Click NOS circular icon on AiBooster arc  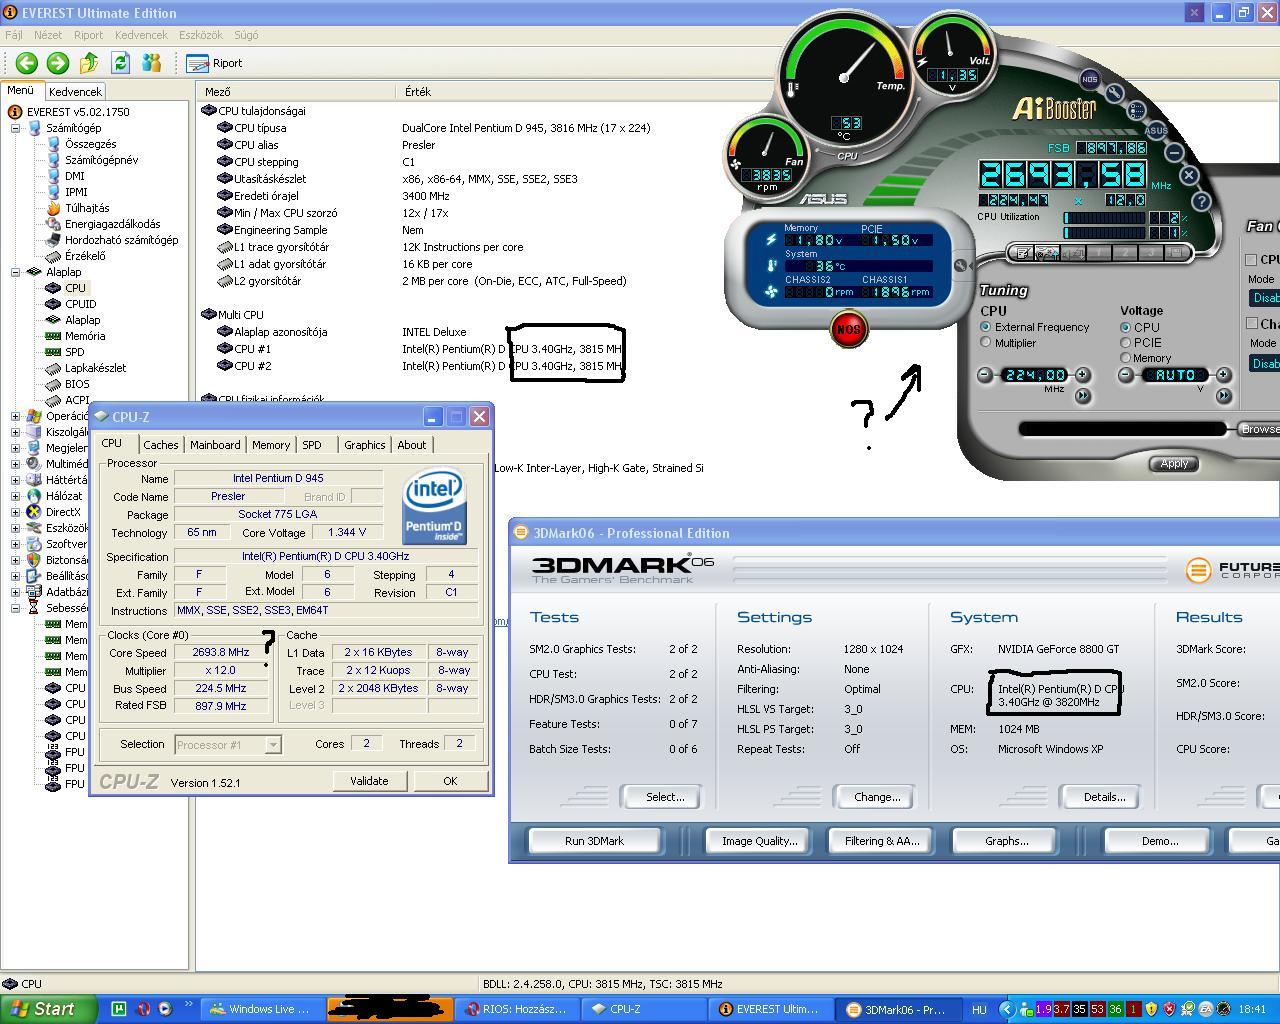tap(1090, 79)
